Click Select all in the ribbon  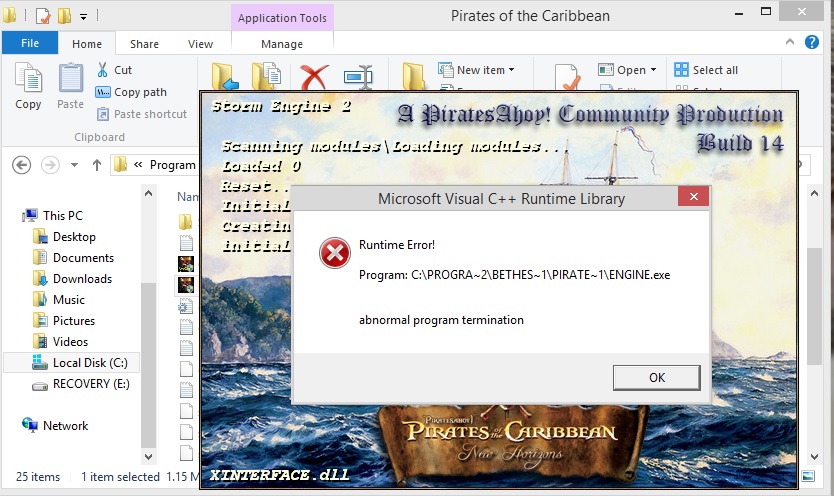coord(706,70)
